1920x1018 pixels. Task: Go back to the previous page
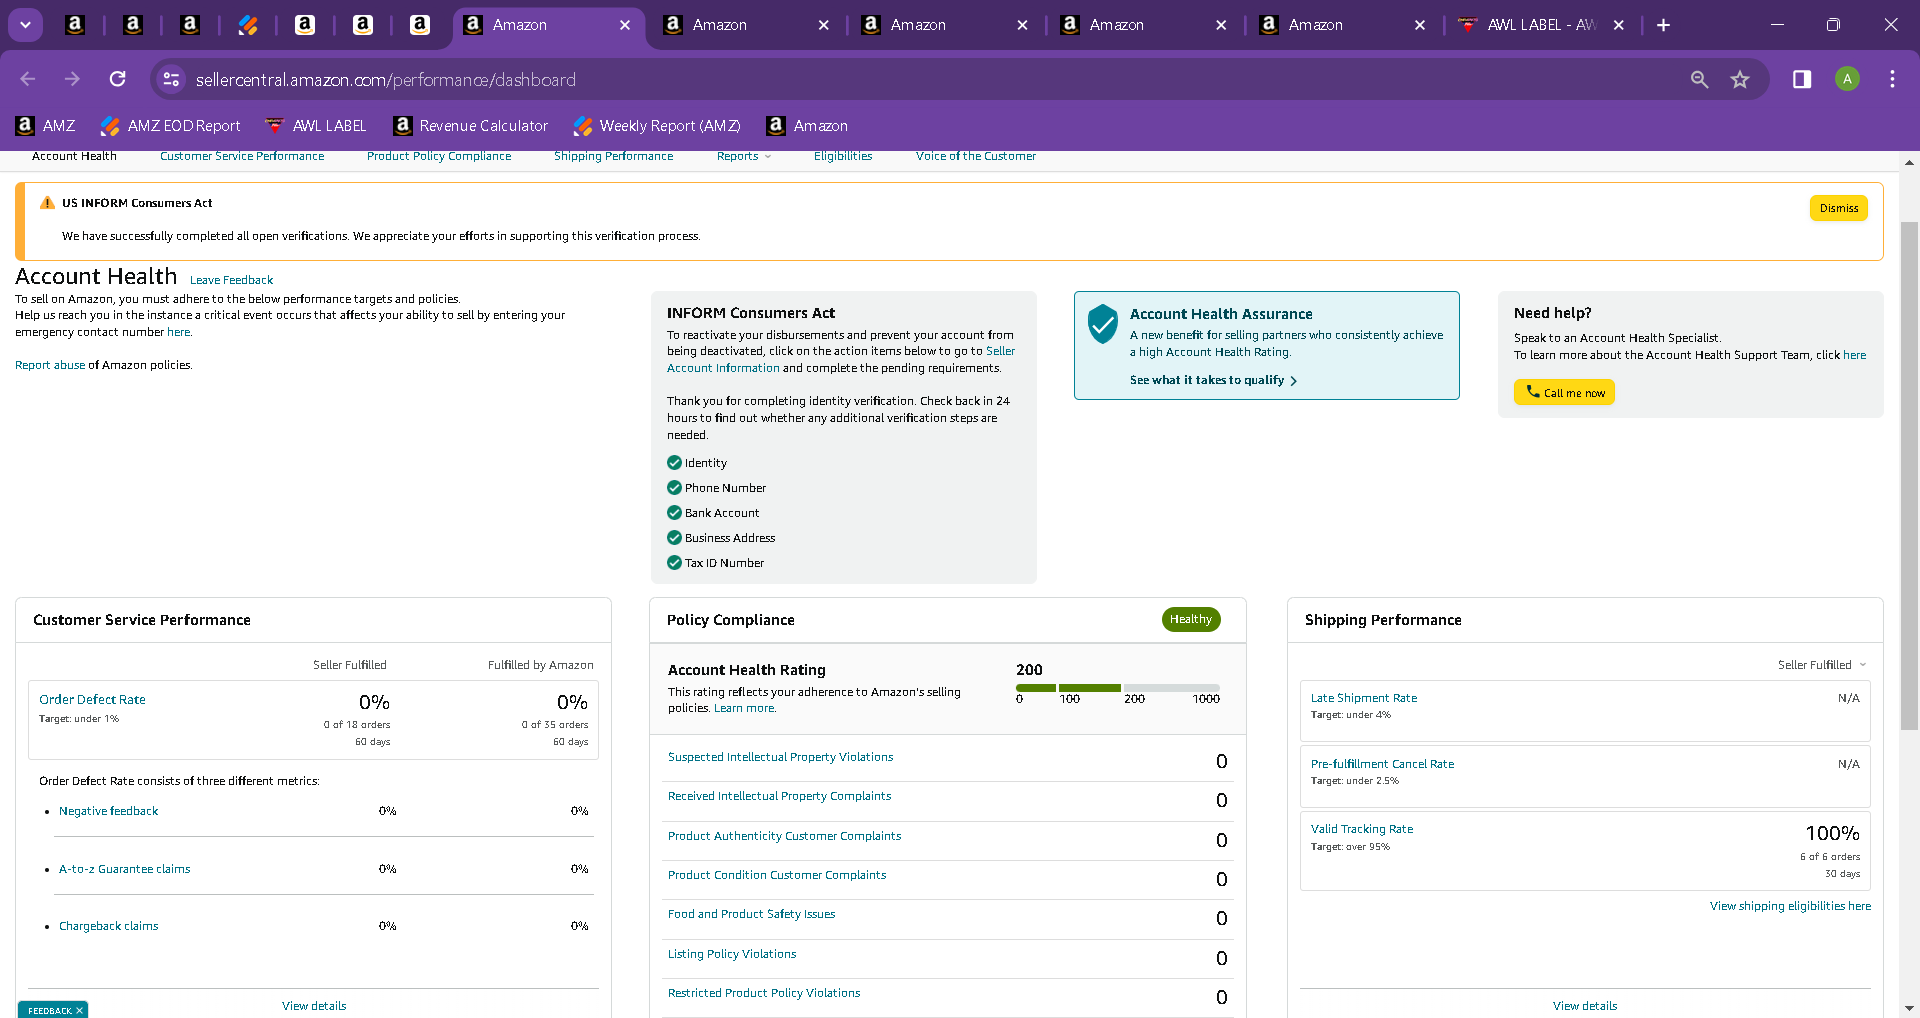(x=28, y=79)
